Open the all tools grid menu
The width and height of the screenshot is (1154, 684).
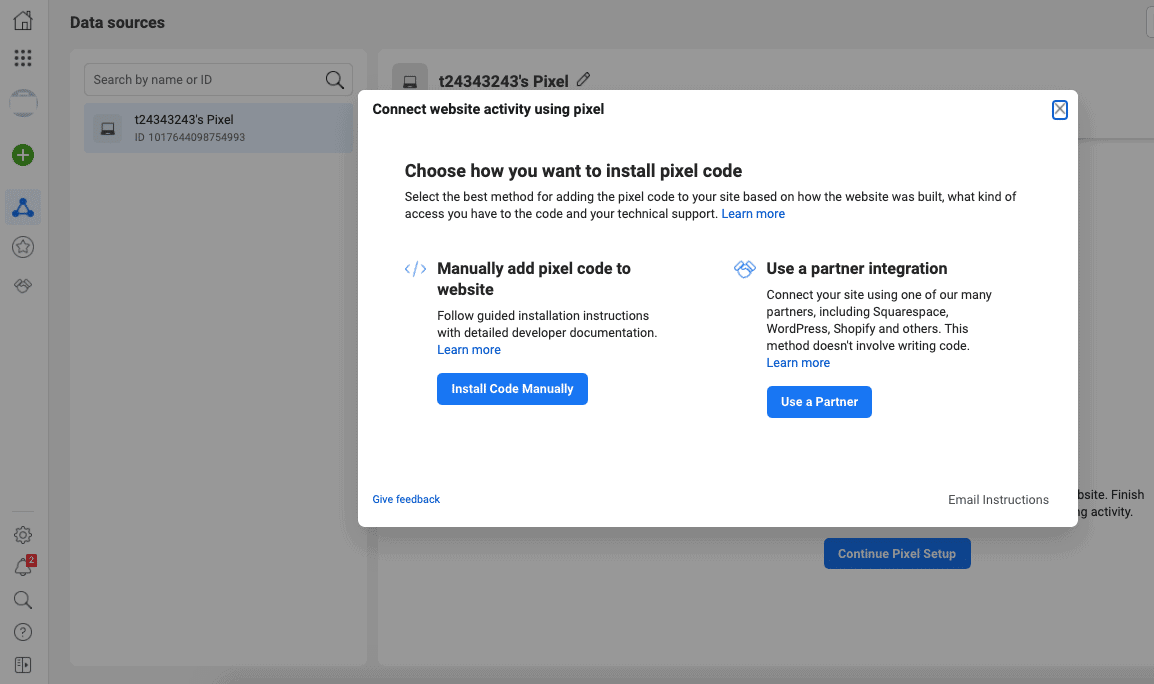pos(23,58)
